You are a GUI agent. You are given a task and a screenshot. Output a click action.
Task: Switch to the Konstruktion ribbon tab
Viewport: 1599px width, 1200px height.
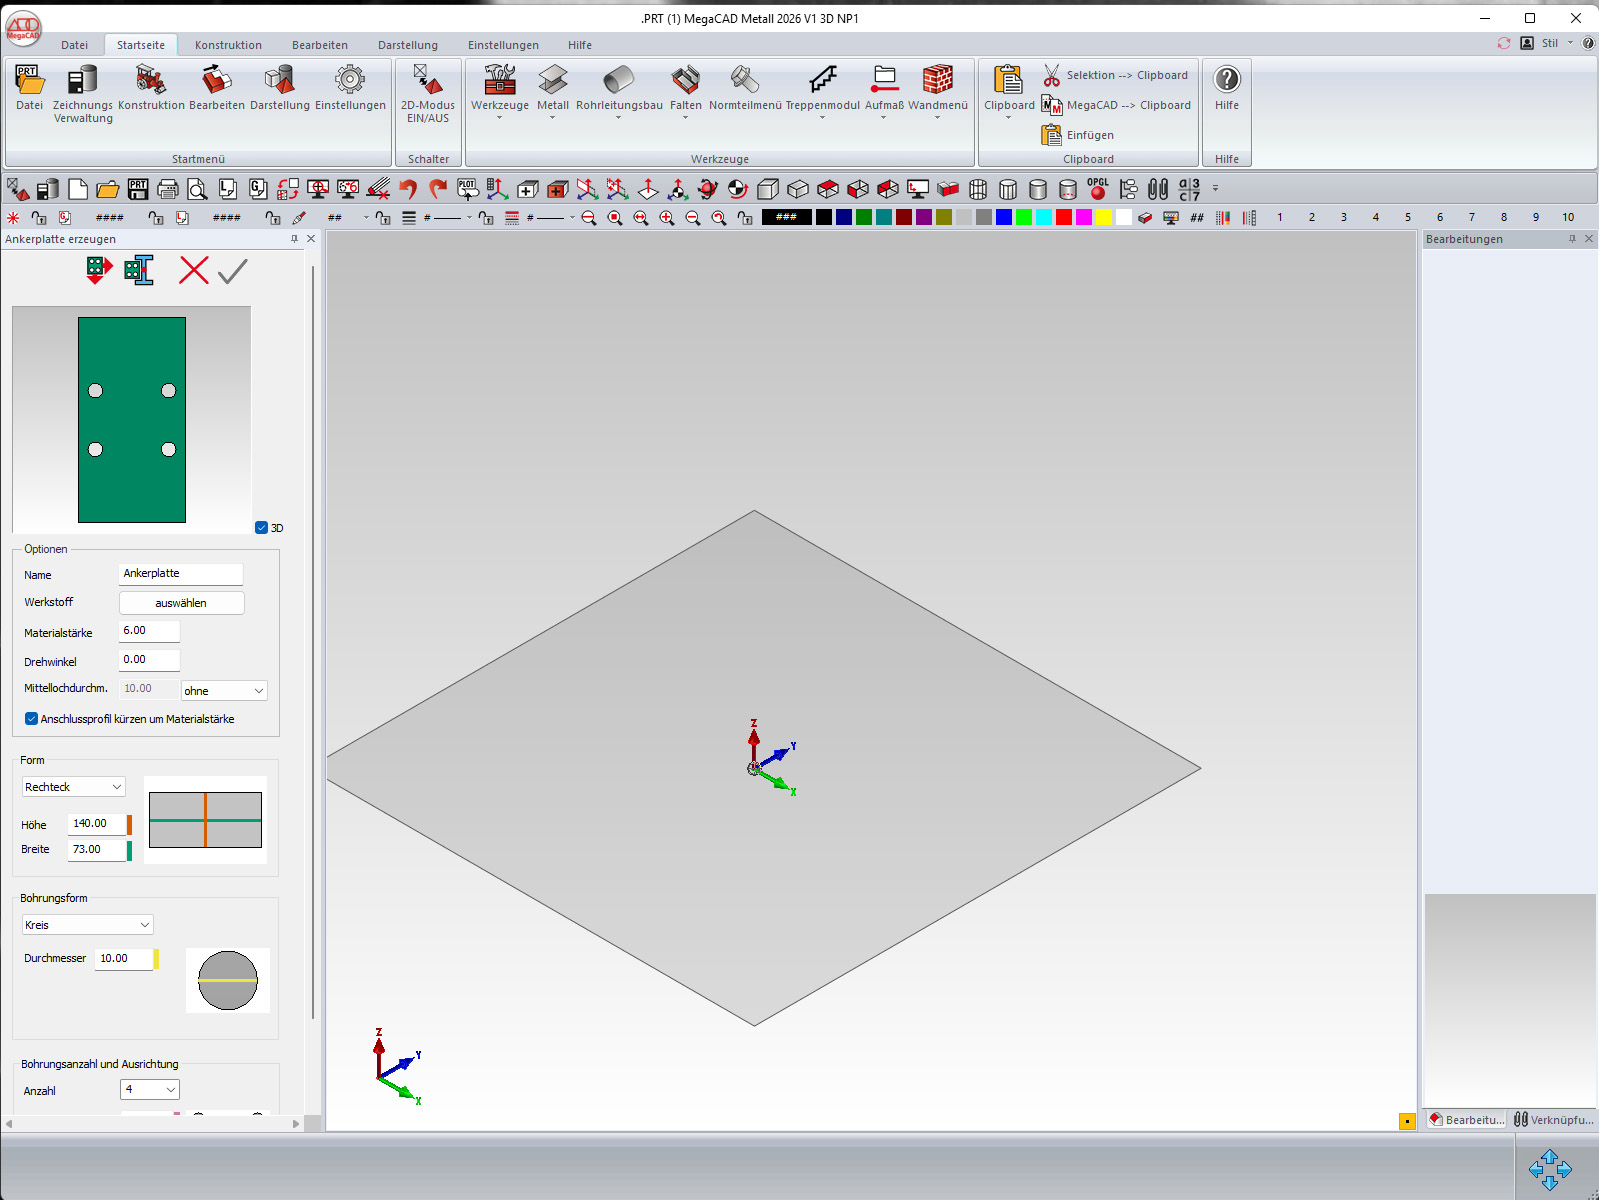[228, 45]
